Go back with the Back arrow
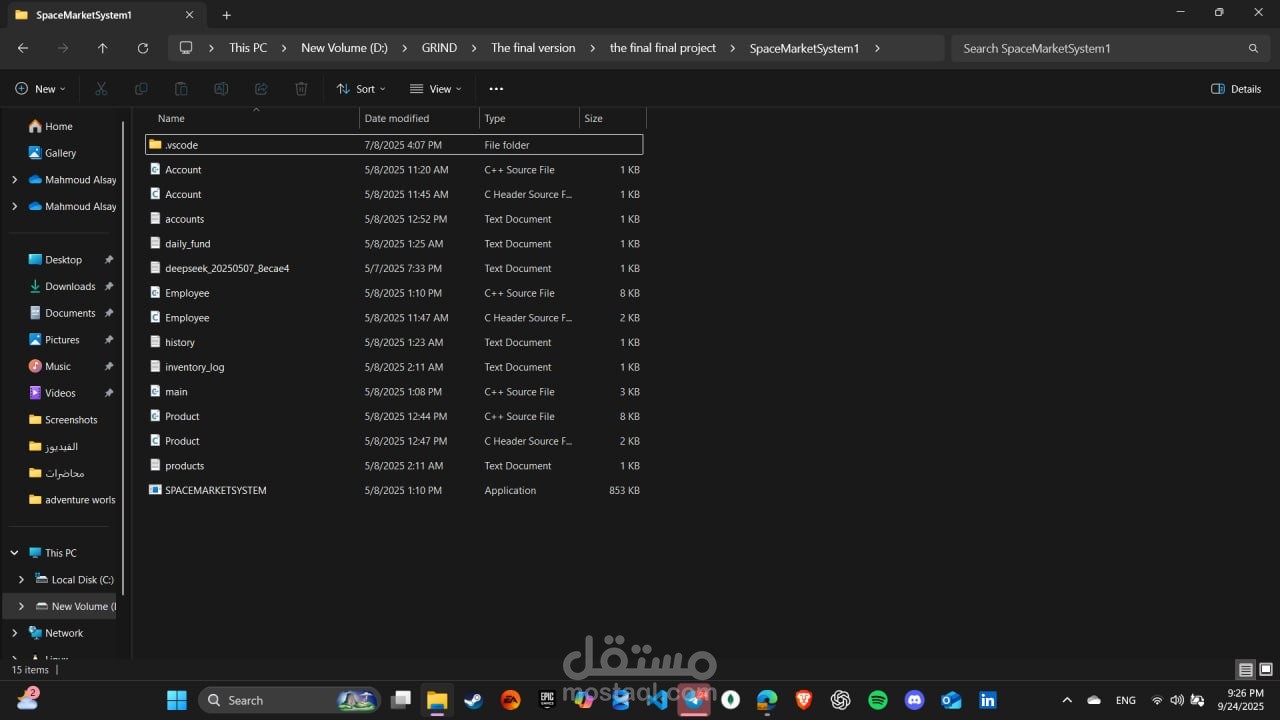Image resolution: width=1280 pixels, height=720 pixels. [x=23, y=48]
